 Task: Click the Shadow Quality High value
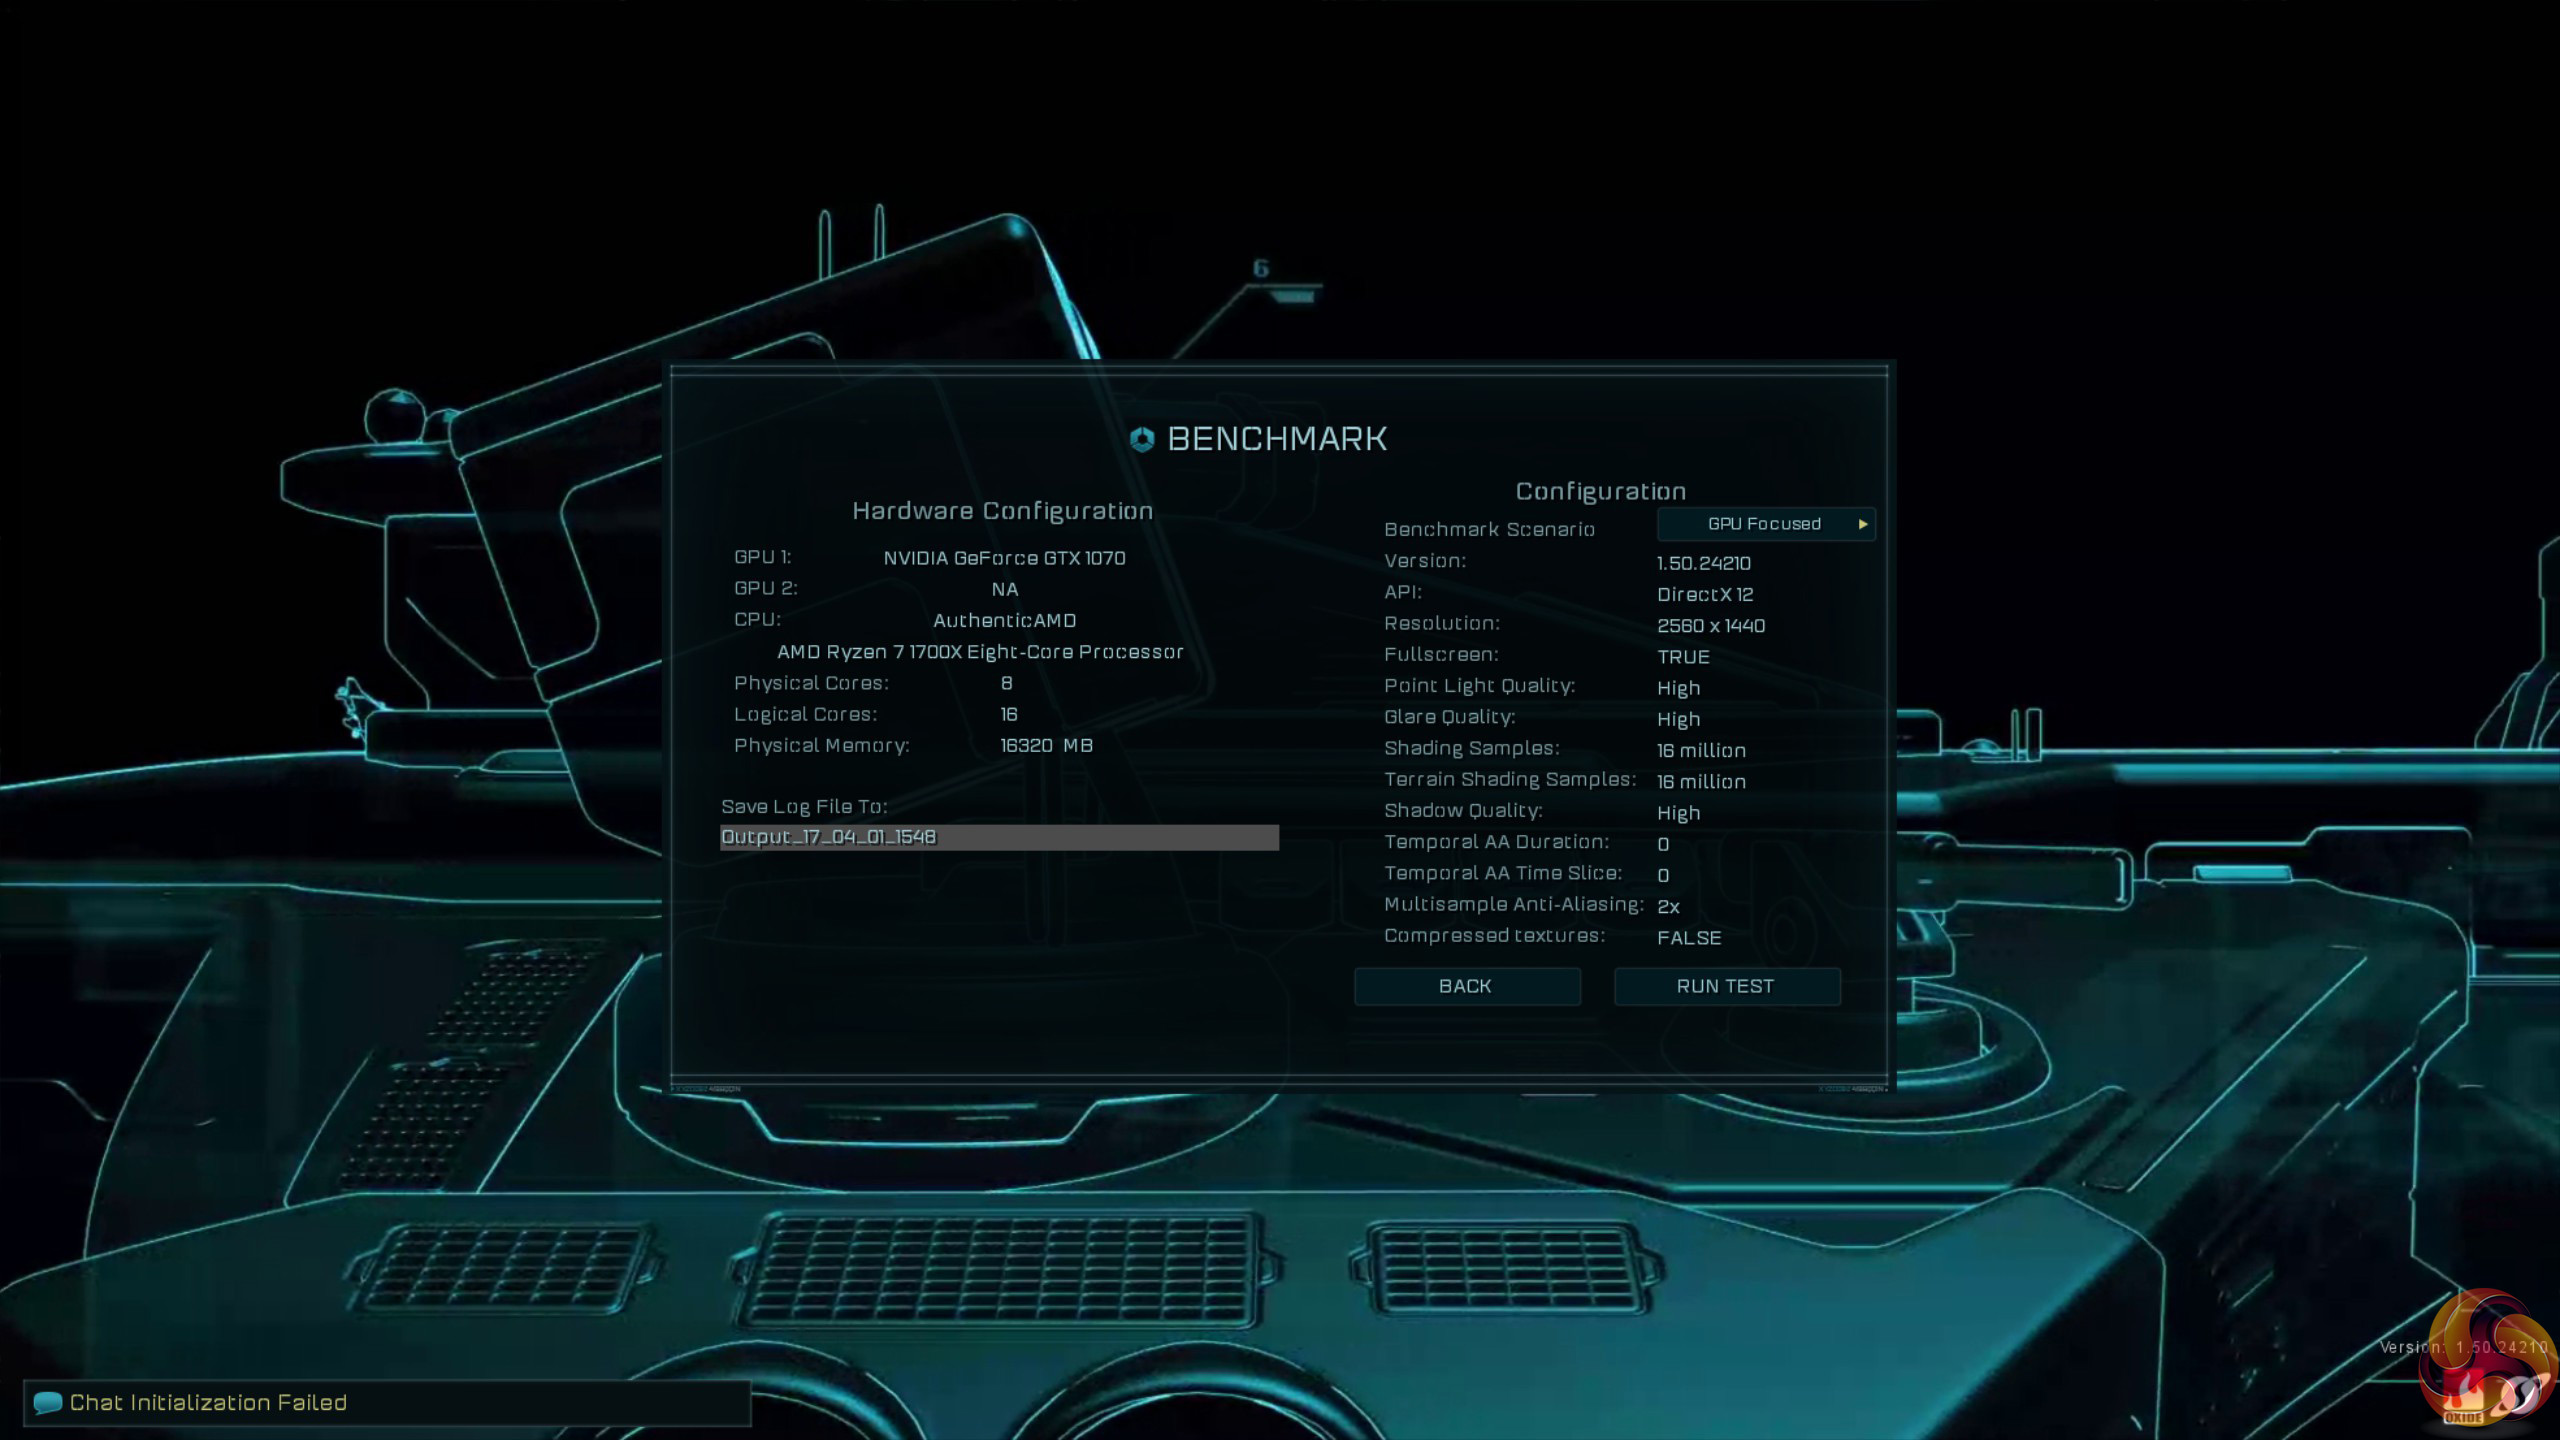pyautogui.click(x=1678, y=813)
